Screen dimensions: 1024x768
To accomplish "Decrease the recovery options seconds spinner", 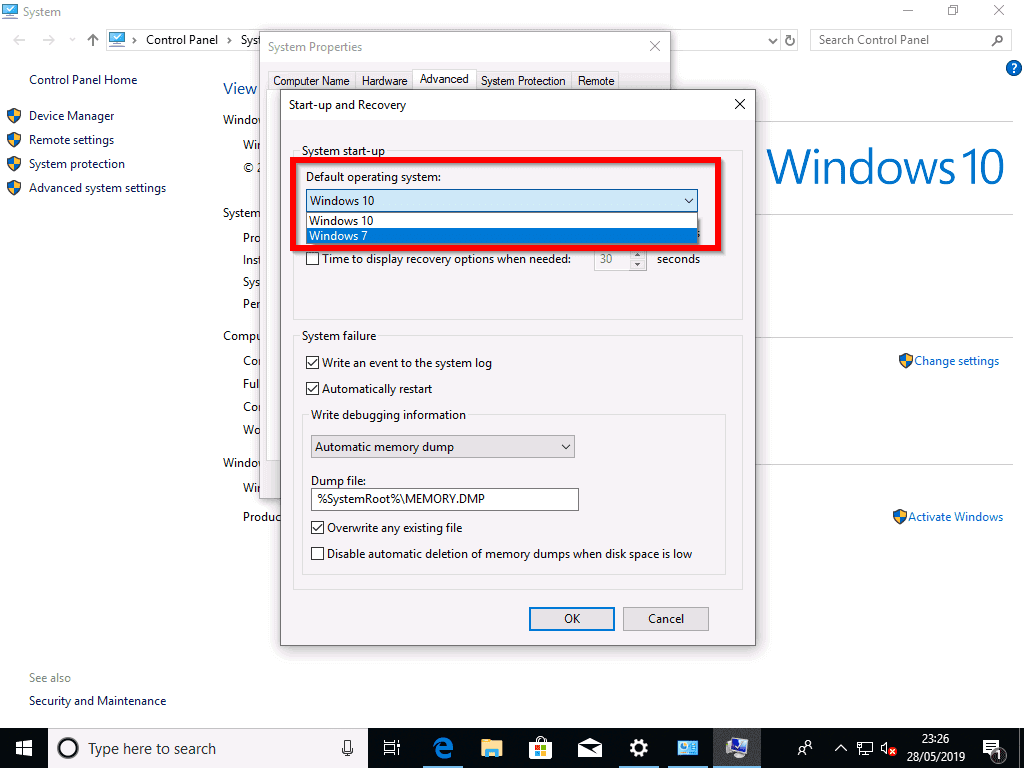I will (638, 264).
